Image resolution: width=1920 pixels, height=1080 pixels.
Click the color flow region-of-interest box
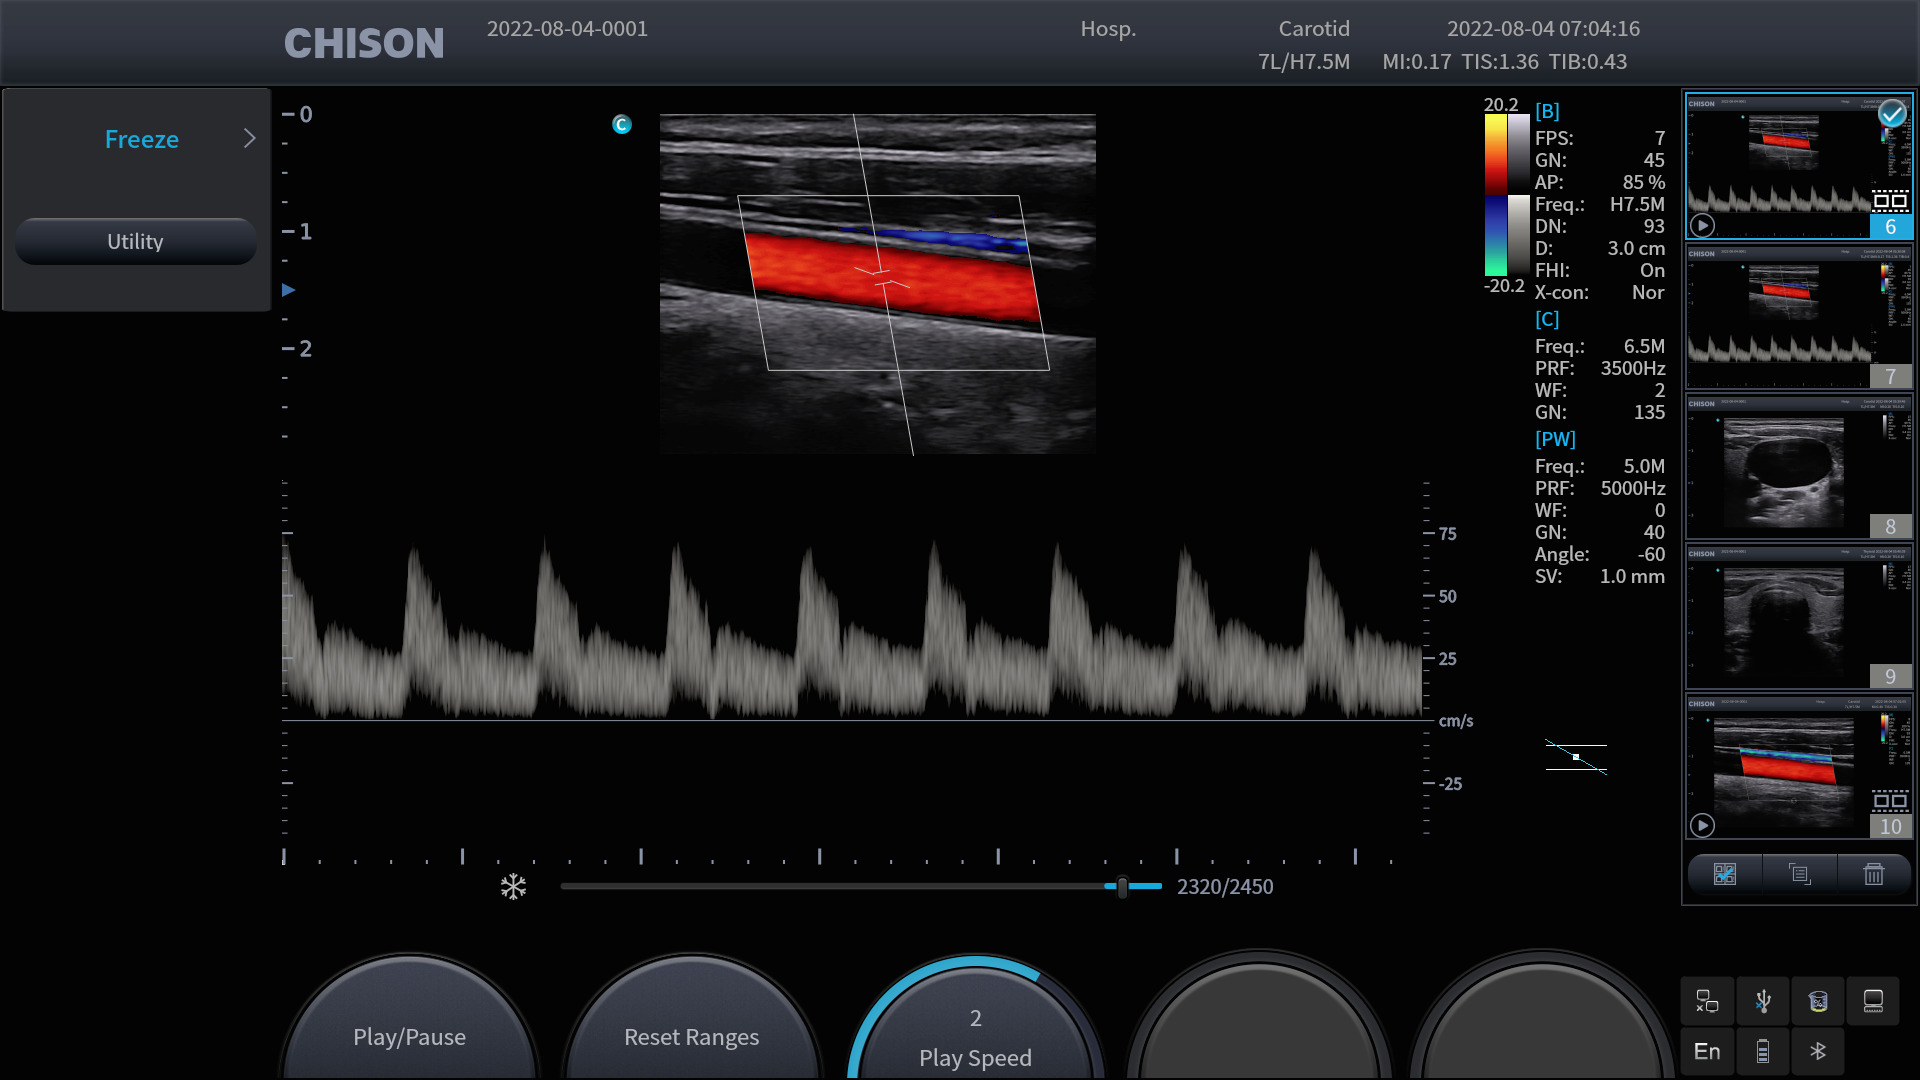pos(893,283)
